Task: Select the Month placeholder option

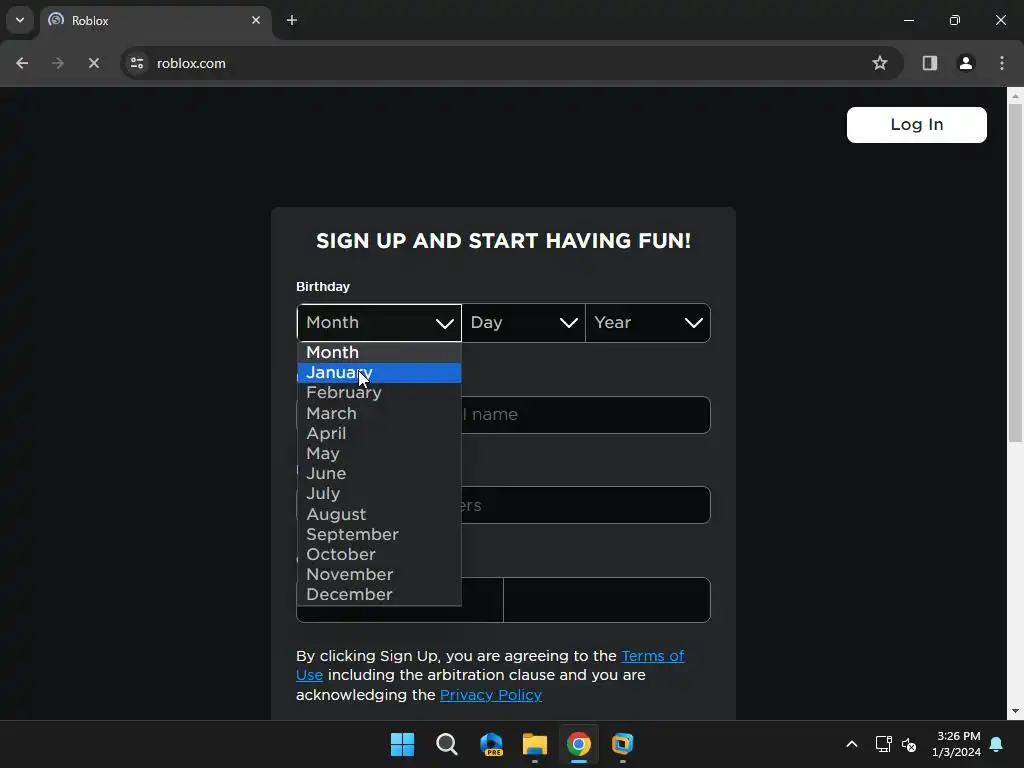Action: tap(379, 353)
